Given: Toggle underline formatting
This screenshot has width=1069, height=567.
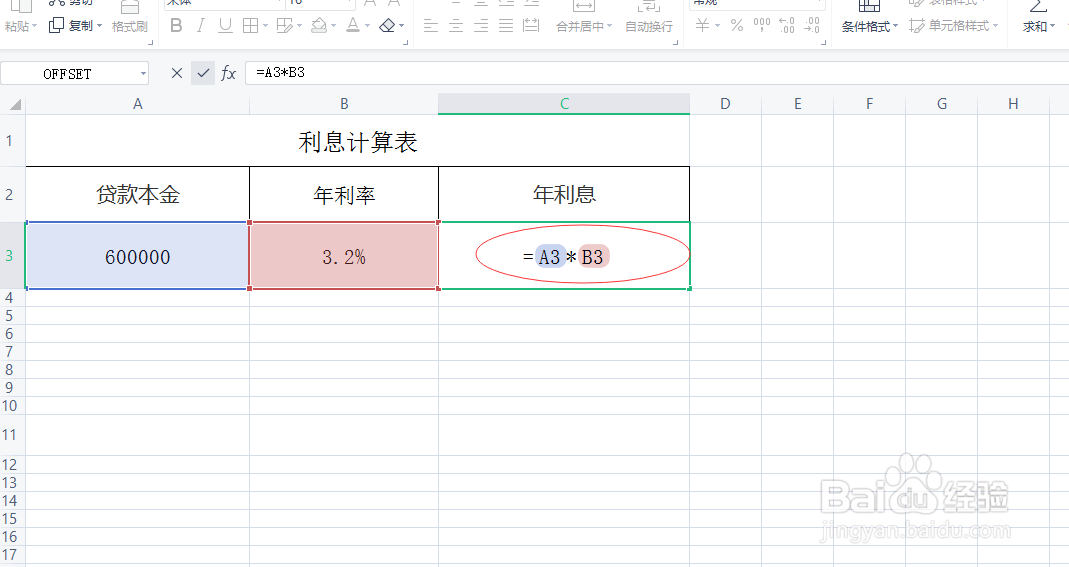Looking at the screenshot, I should pyautogui.click(x=225, y=26).
